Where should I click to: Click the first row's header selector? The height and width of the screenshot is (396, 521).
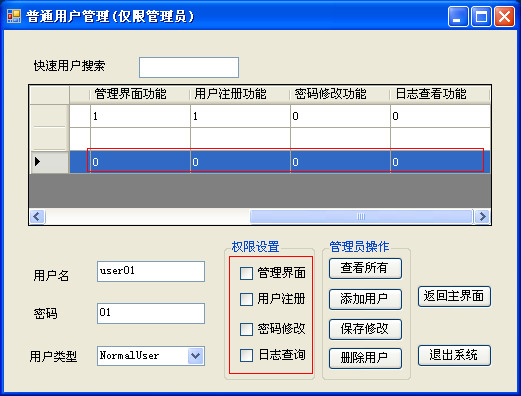click(x=49, y=116)
